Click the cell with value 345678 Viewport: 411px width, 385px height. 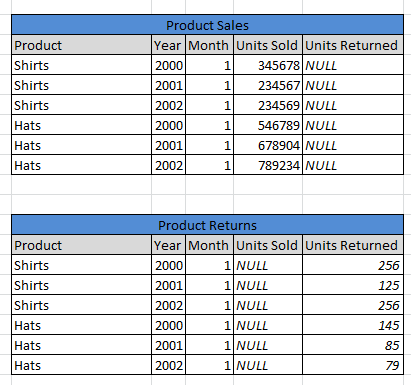point(268,65)
